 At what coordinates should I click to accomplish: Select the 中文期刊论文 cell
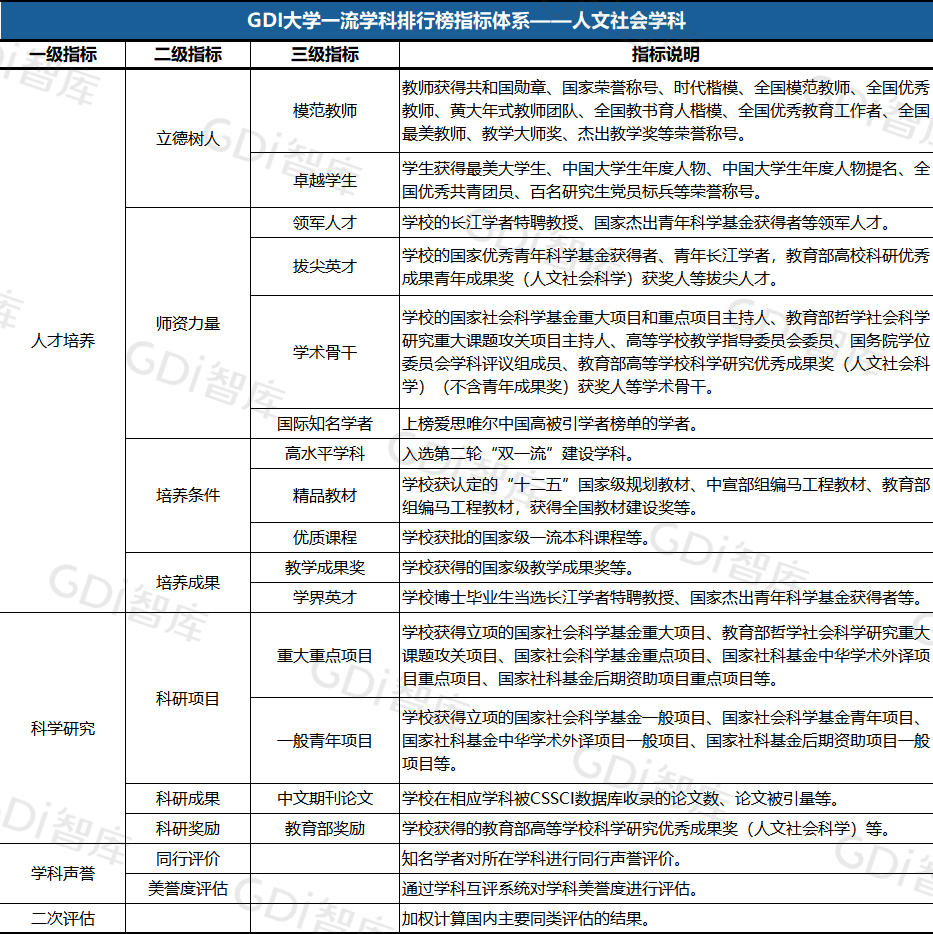click(x=325, y=798)
